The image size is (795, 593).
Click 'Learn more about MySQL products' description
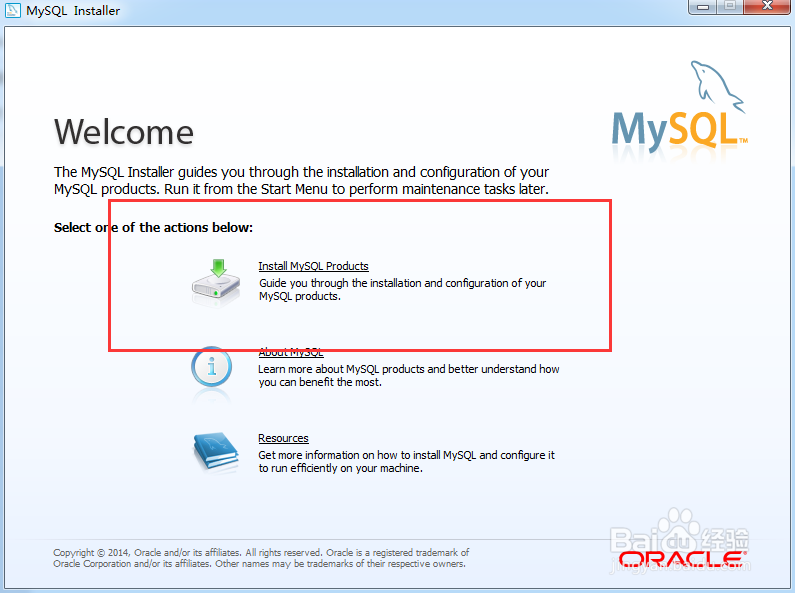[409, 376]
